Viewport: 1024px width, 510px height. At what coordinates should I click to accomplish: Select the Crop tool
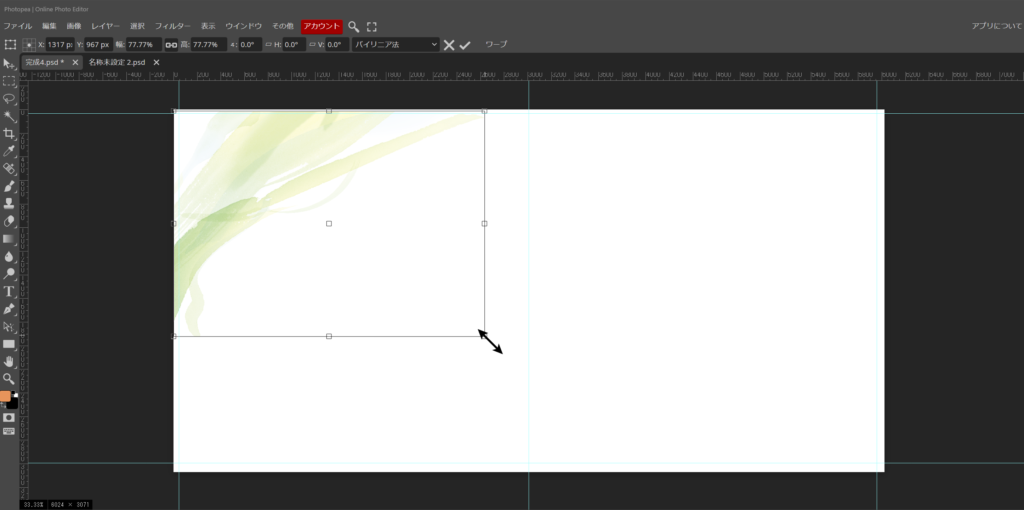point(9,133)
